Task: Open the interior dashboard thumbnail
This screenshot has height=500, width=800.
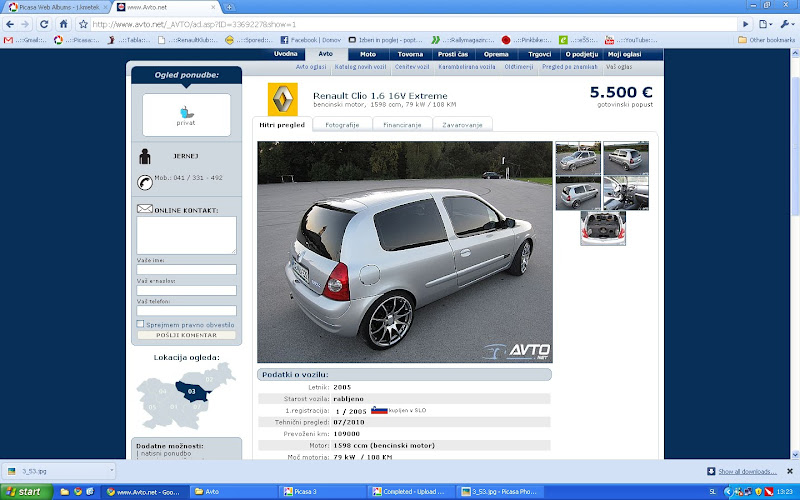Action: tap(626, 193)
